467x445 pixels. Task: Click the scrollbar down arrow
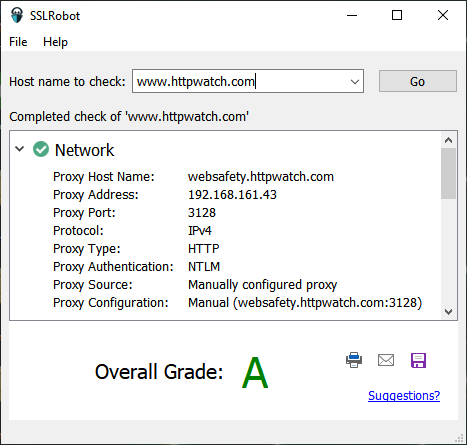point(448,312)
